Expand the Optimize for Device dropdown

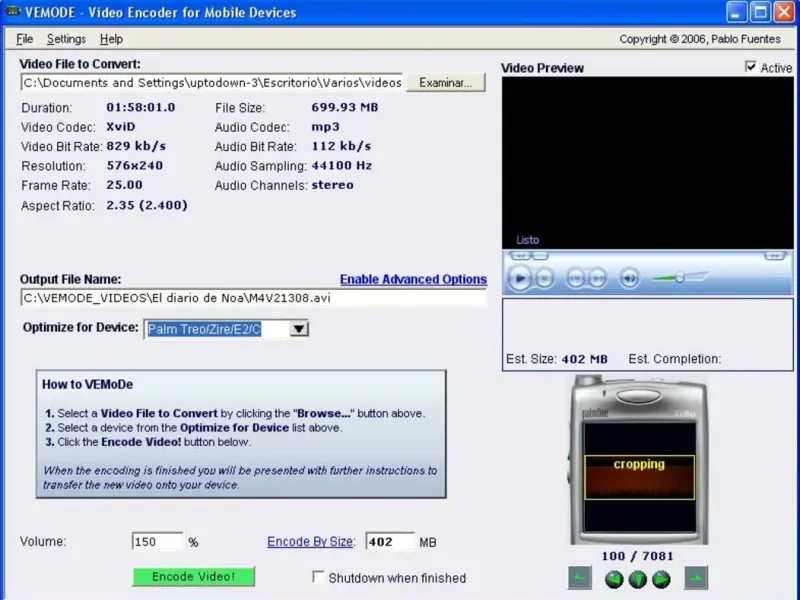click(299, 329)
